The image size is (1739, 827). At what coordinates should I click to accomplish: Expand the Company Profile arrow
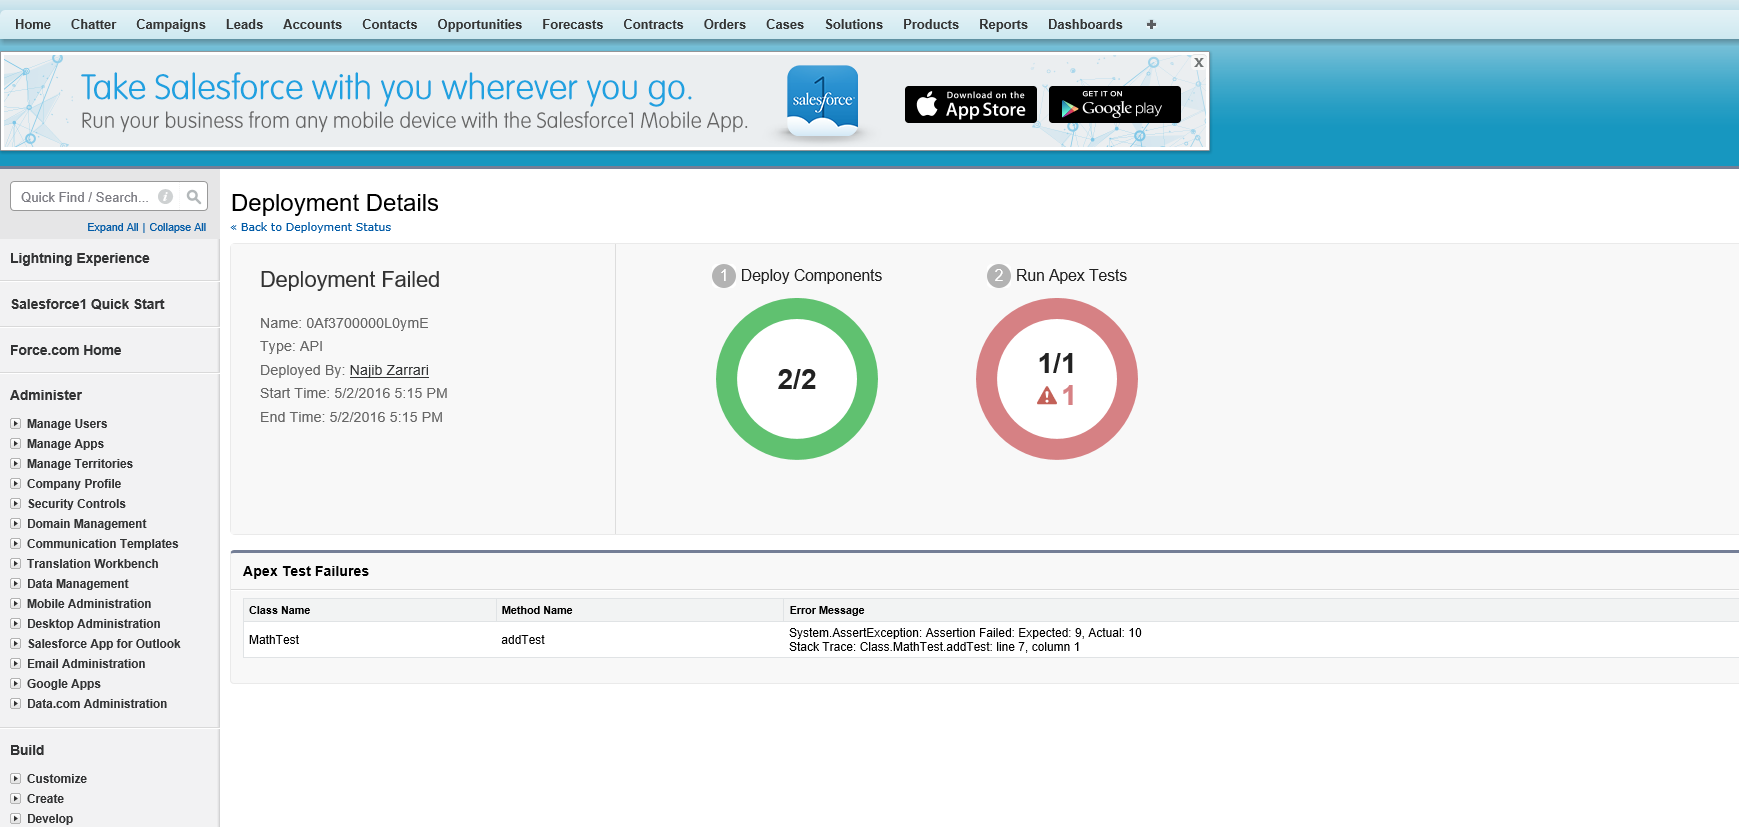click(x=15, y=484)
